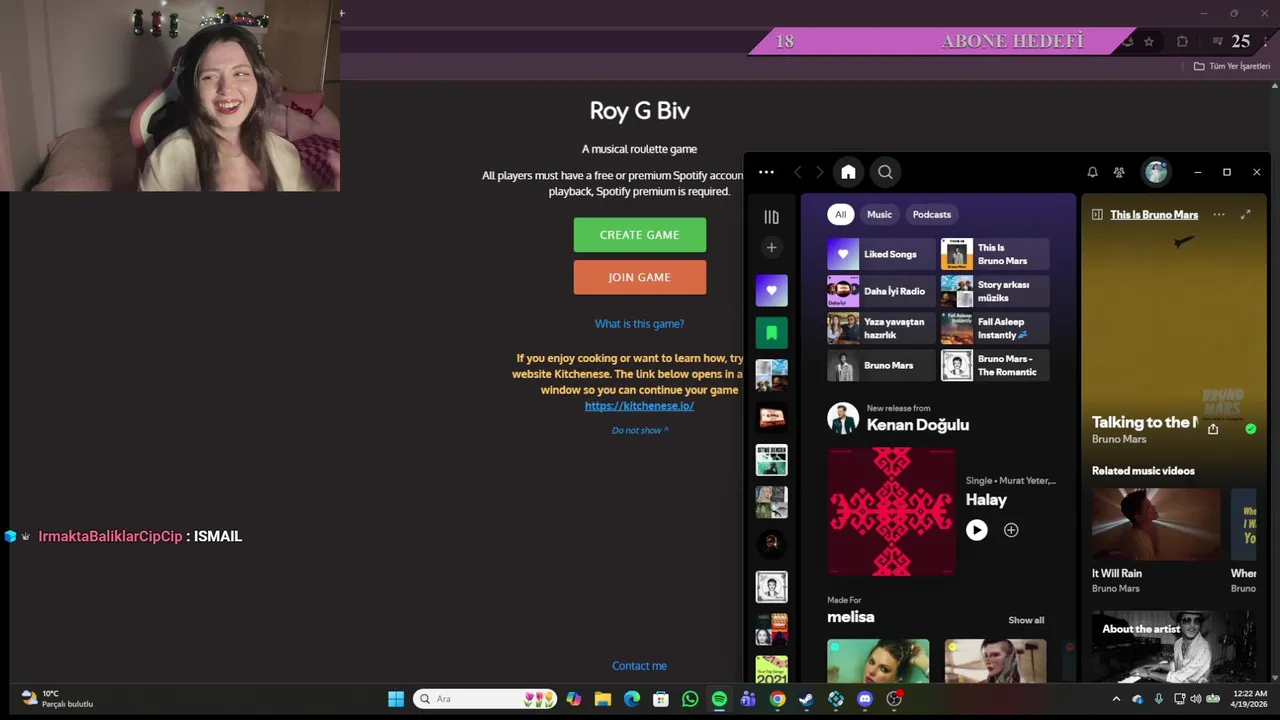Select the Music filter chip
The image size is (1280, 720).
click(879, 214)
